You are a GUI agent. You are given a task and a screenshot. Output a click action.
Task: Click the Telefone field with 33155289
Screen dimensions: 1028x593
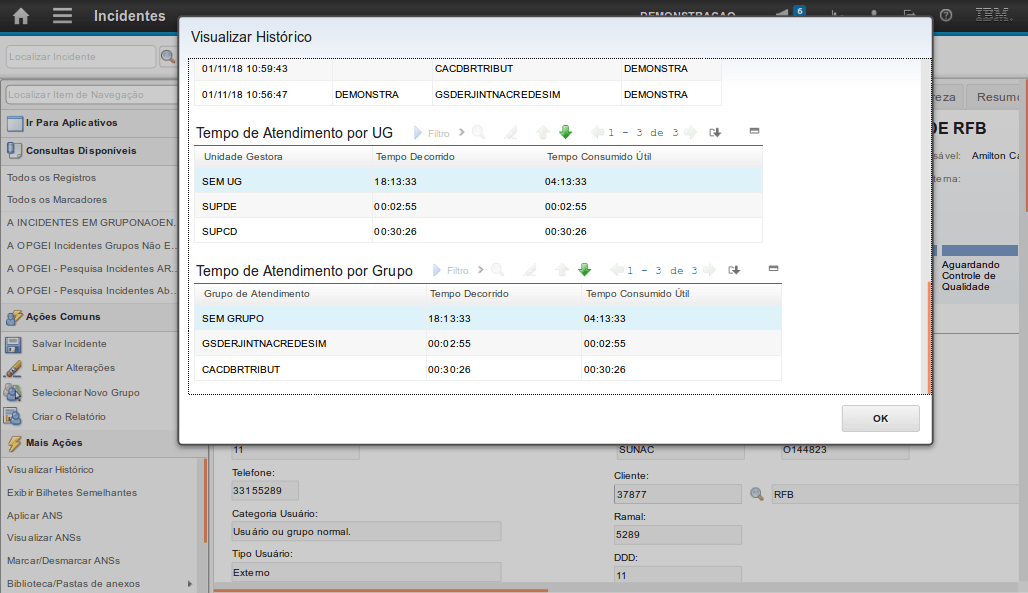click(265, 491)
